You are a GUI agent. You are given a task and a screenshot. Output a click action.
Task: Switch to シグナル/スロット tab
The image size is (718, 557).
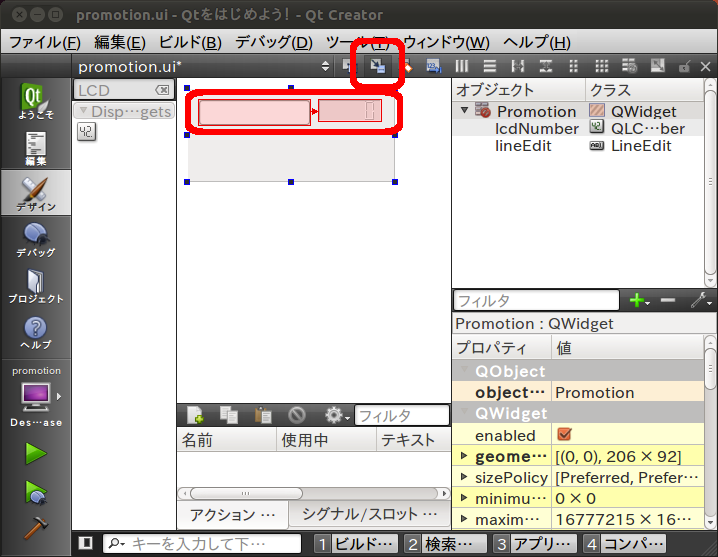pyautogui.click(x=369, y=514)
